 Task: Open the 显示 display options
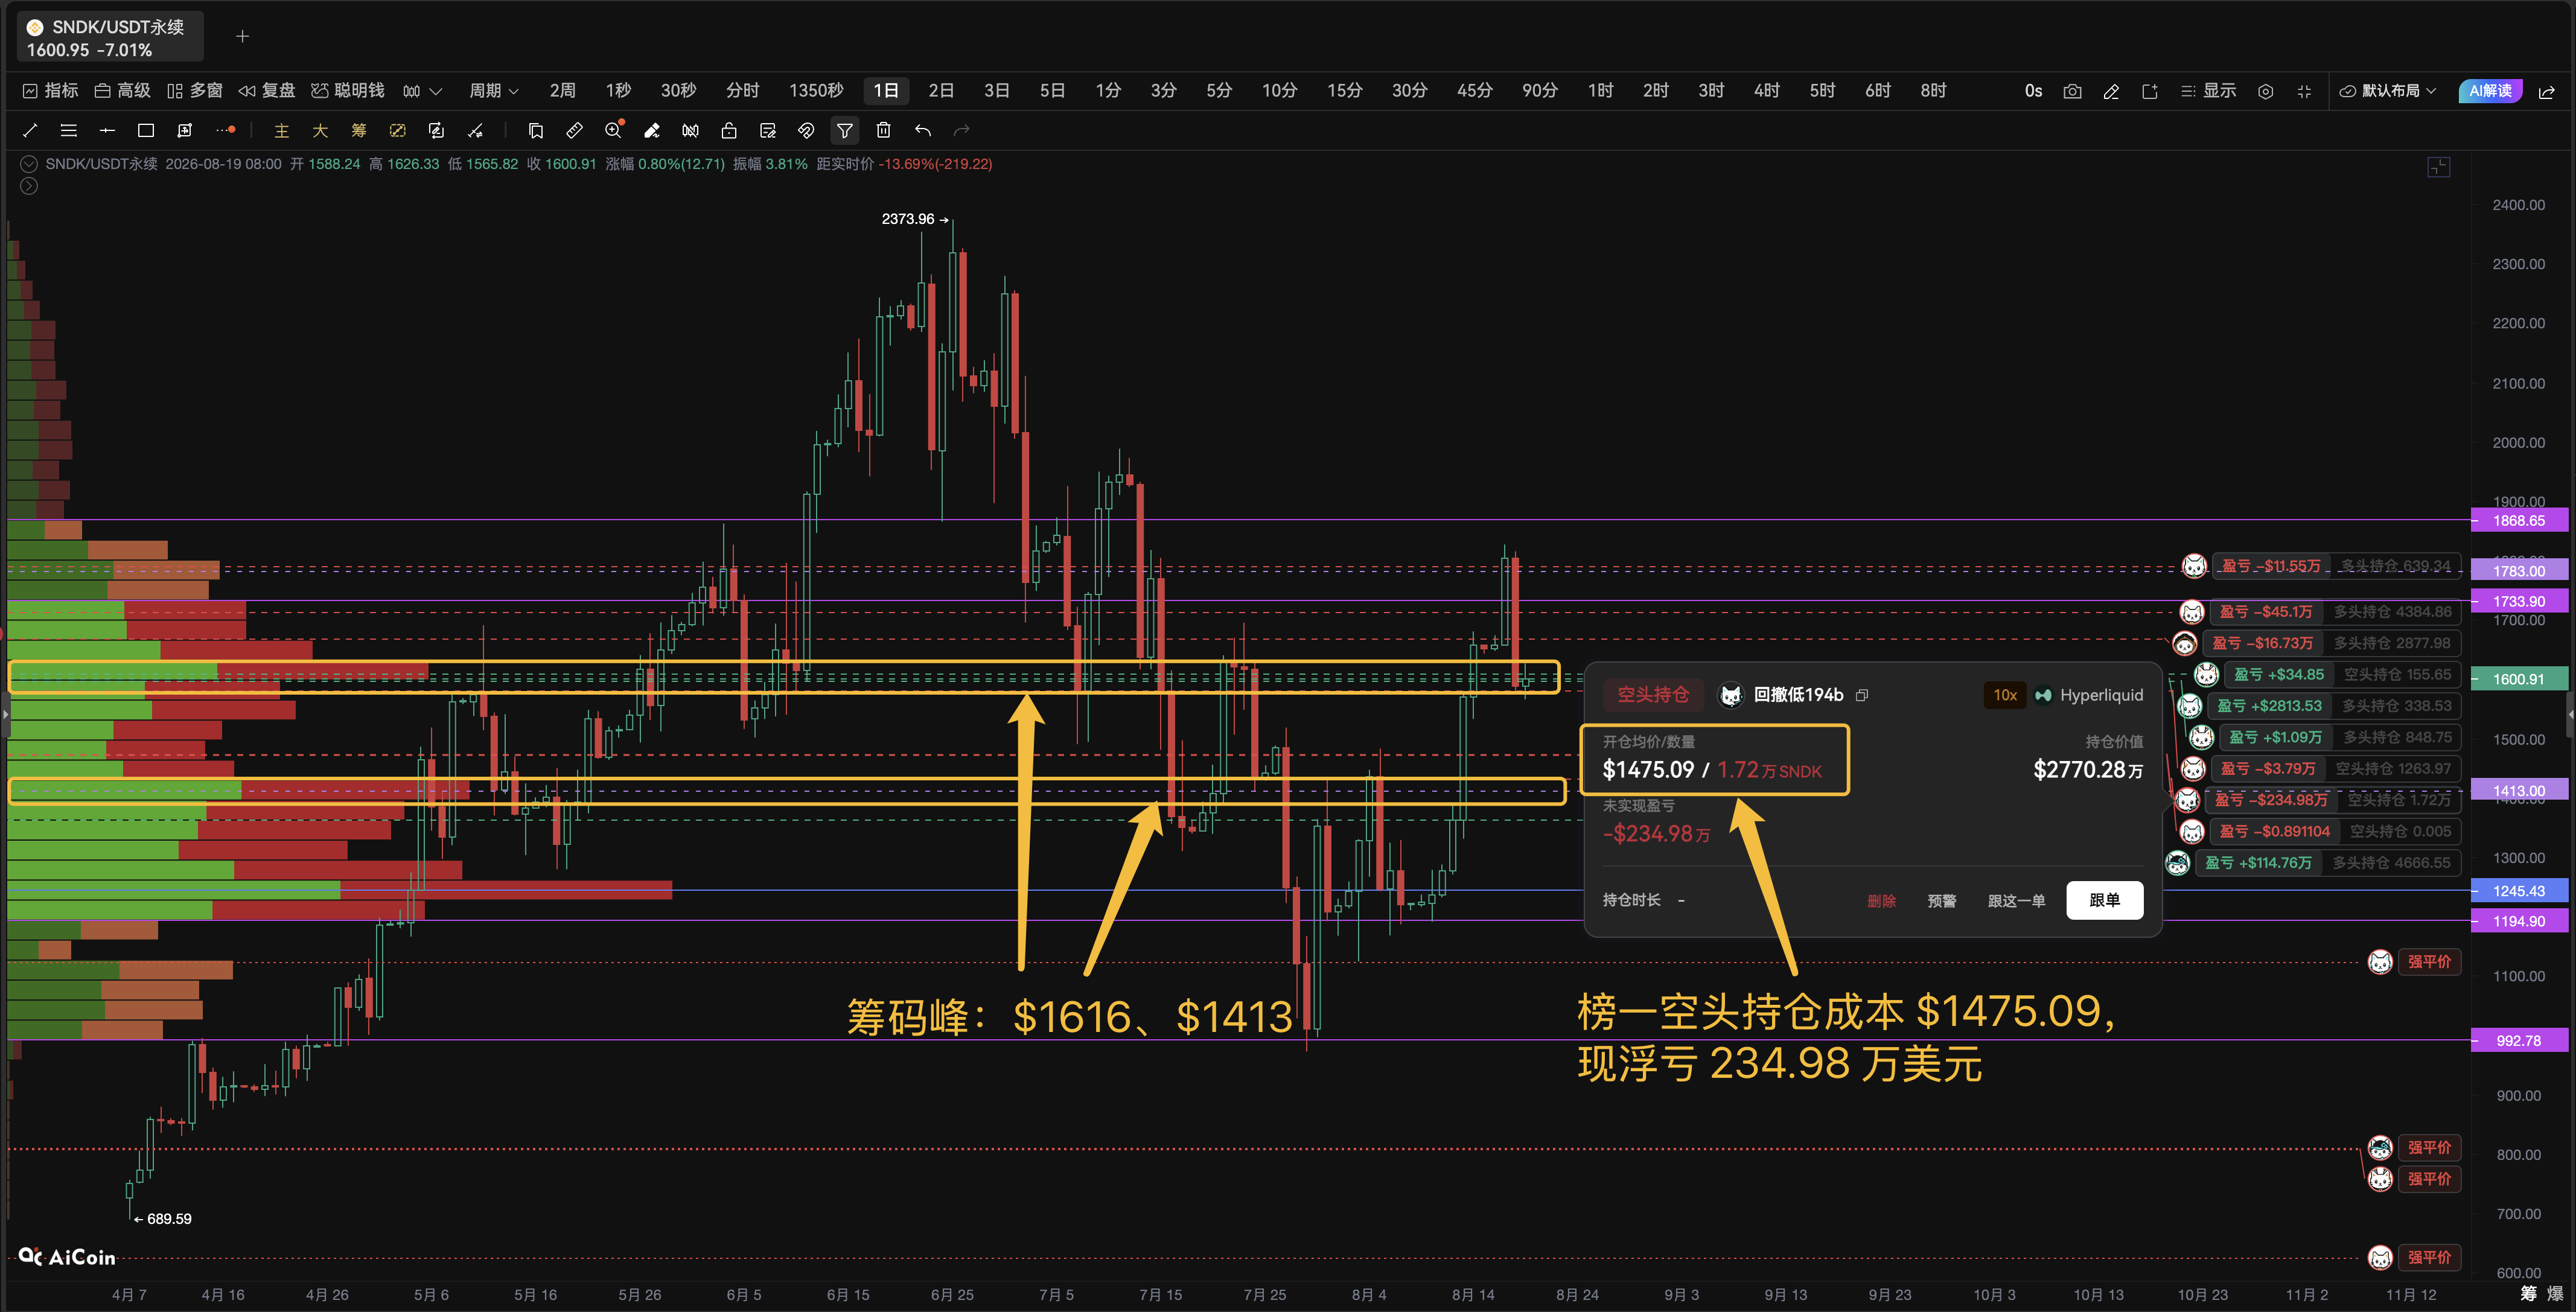2209,91
